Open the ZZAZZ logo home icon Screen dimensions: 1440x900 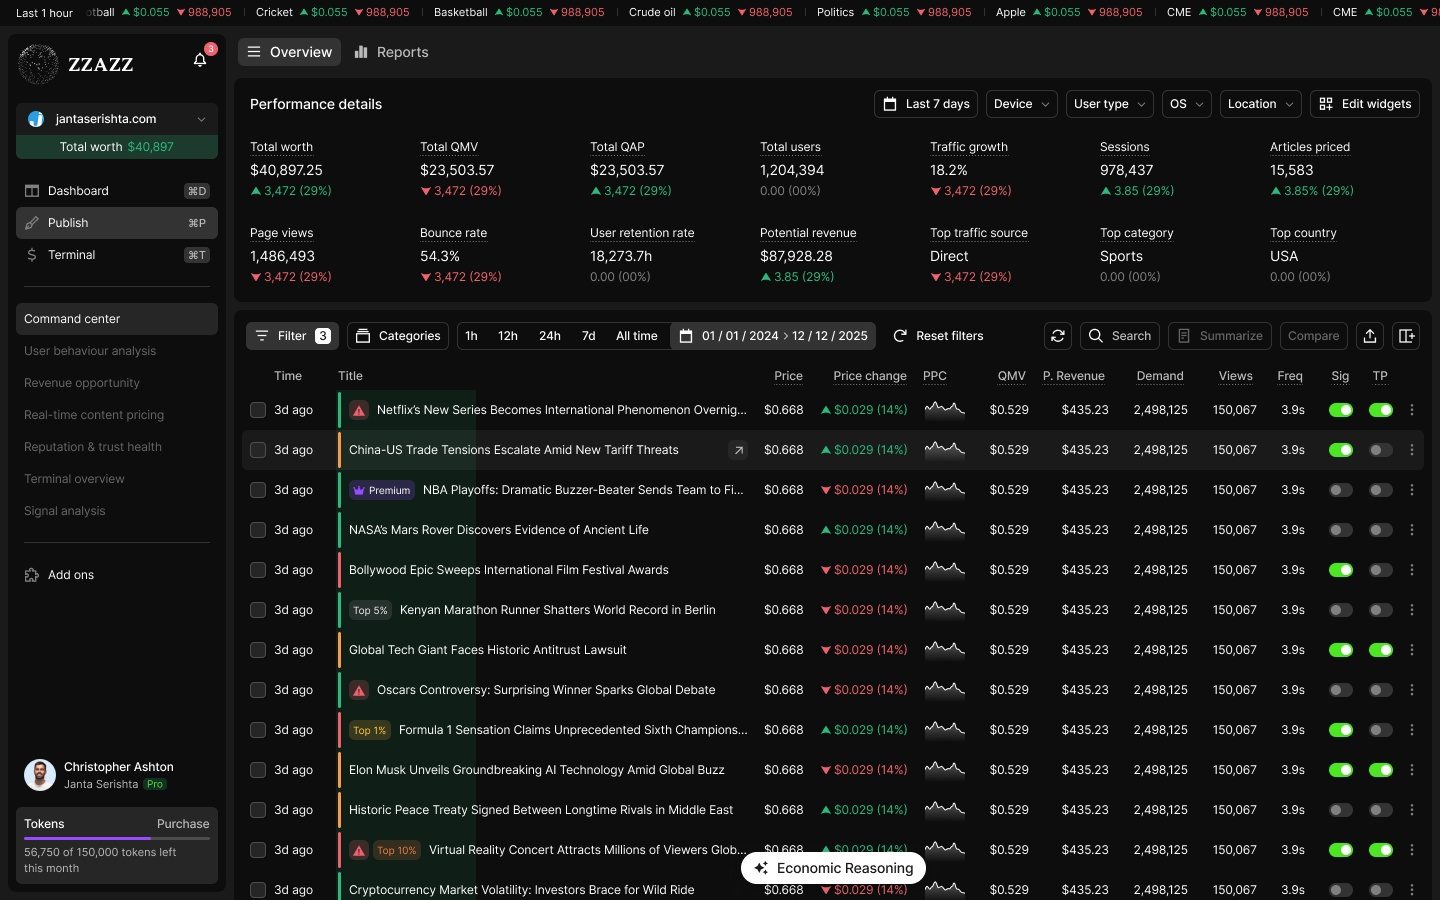[37, 63]
